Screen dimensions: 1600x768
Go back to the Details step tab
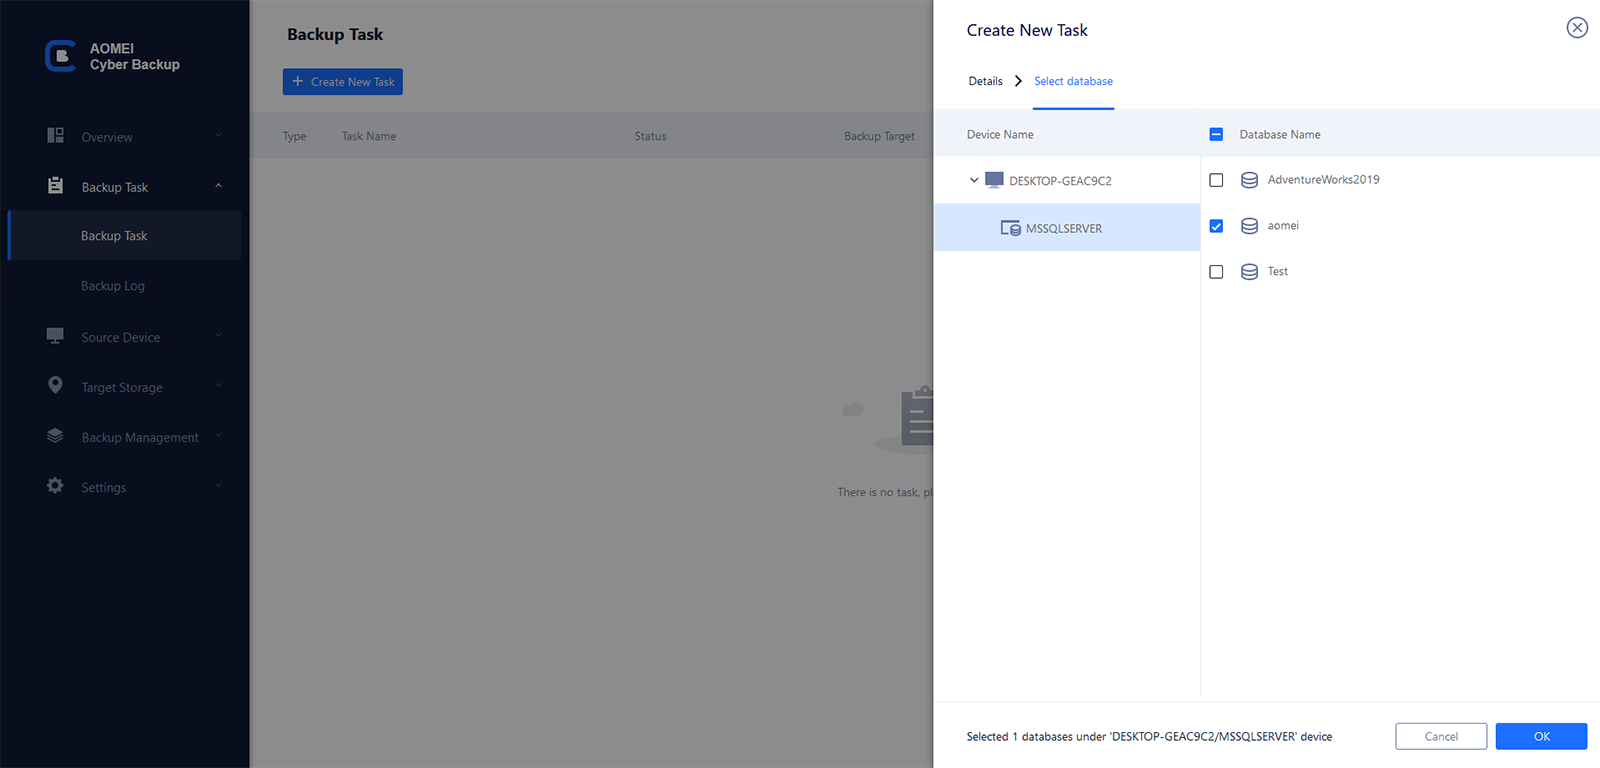pyautogui.click(x=985, y=81)
